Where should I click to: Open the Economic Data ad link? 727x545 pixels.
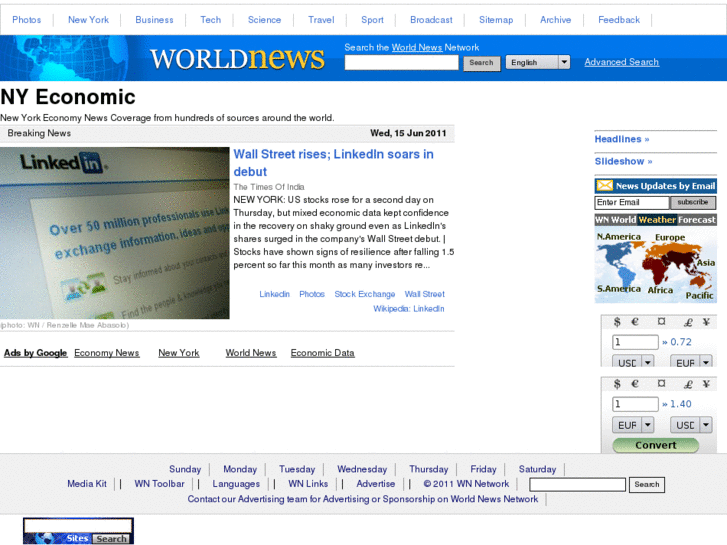click(322, 353)
